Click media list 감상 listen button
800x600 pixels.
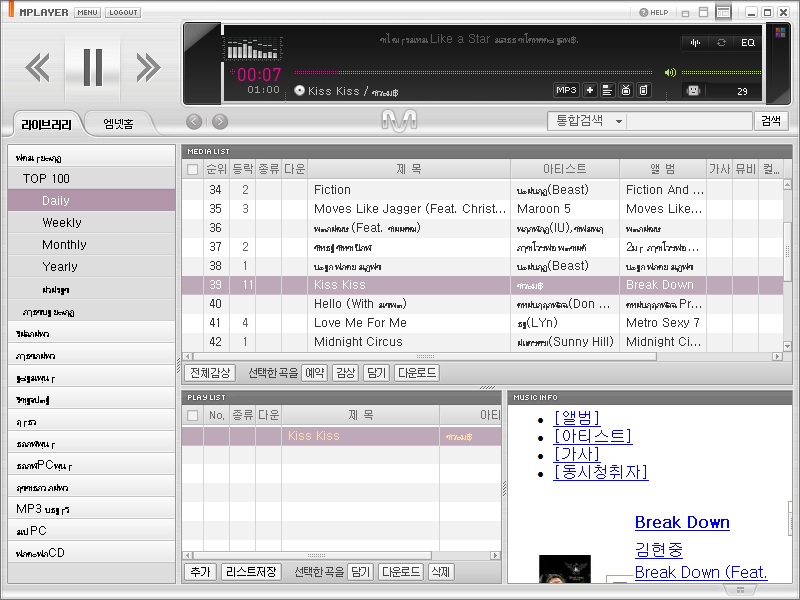tap(345, 373)
